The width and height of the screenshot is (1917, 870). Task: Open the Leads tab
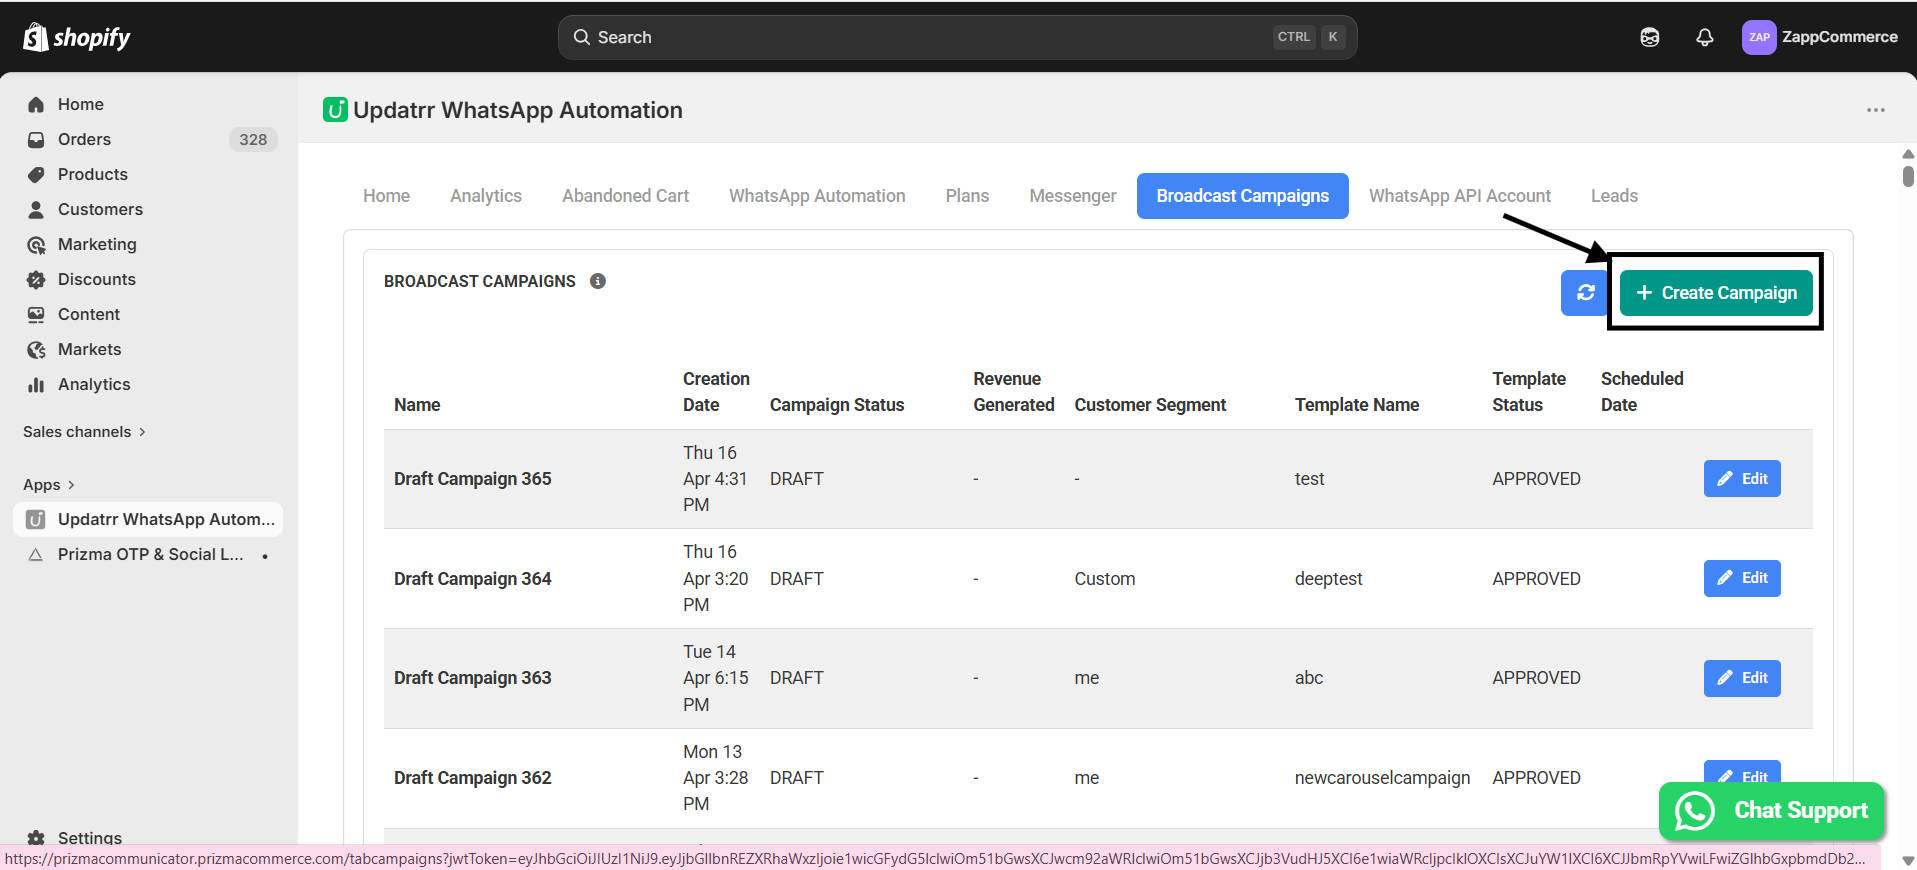point(1614,196)
